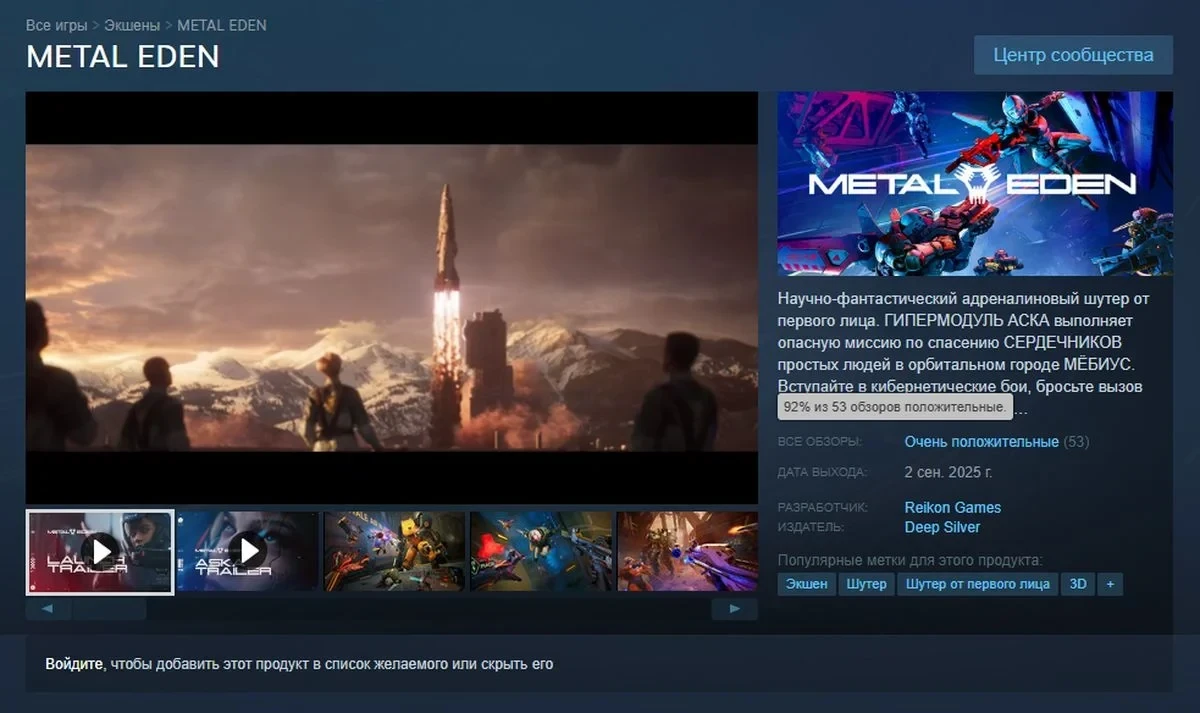Viewport: 1200px width, 713px height.
Task: Click the thumbnail strip scrollbar handle
Action: pos(109,608)
